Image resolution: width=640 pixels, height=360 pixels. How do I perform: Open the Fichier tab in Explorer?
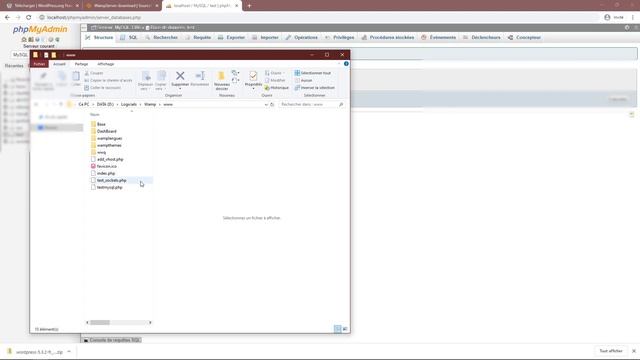click(x=39, y=64)
